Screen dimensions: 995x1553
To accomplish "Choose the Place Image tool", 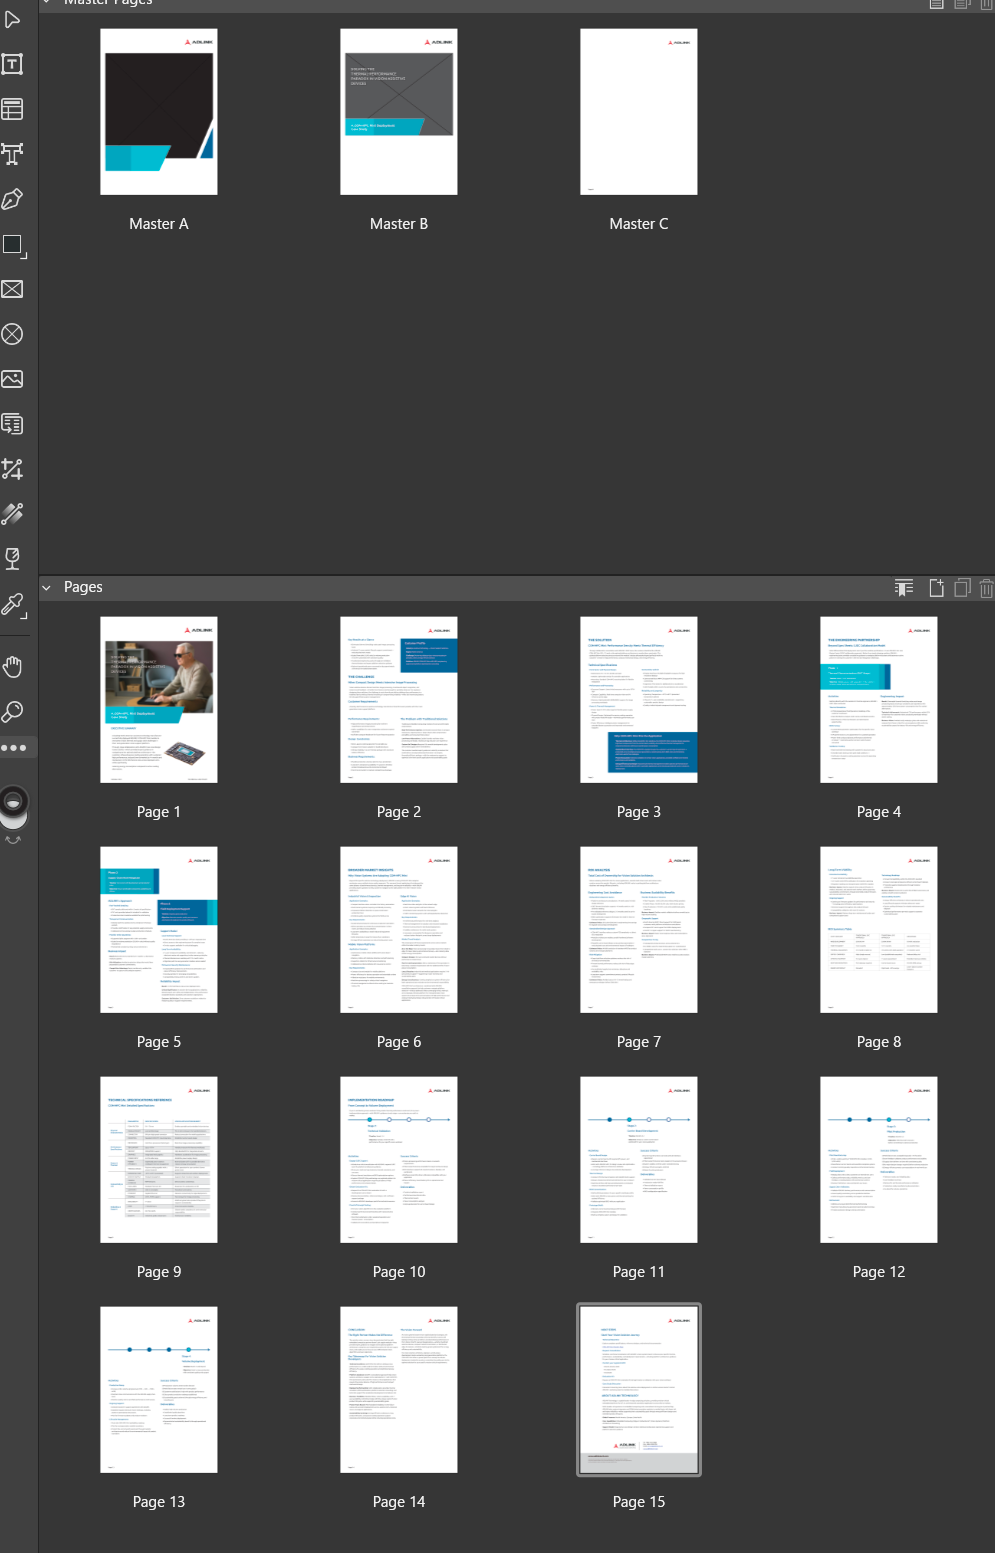I will tap(13, 379).
